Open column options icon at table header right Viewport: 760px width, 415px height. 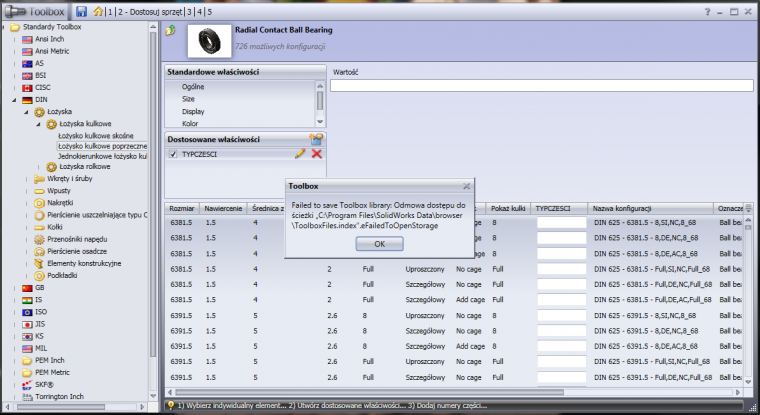tap(748, 208)
